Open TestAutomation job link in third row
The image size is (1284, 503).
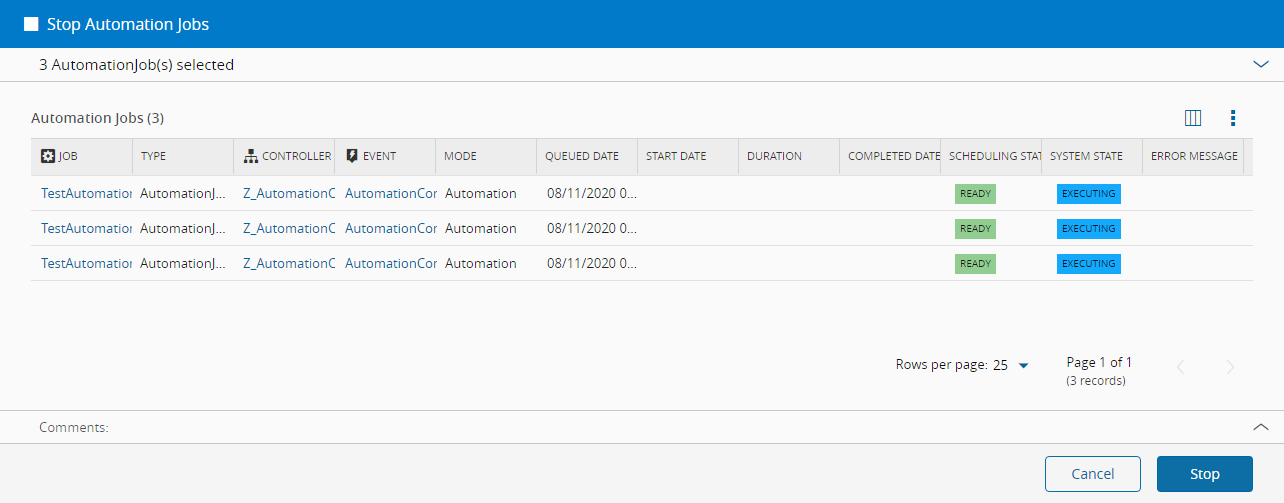[x=87, y=263]
